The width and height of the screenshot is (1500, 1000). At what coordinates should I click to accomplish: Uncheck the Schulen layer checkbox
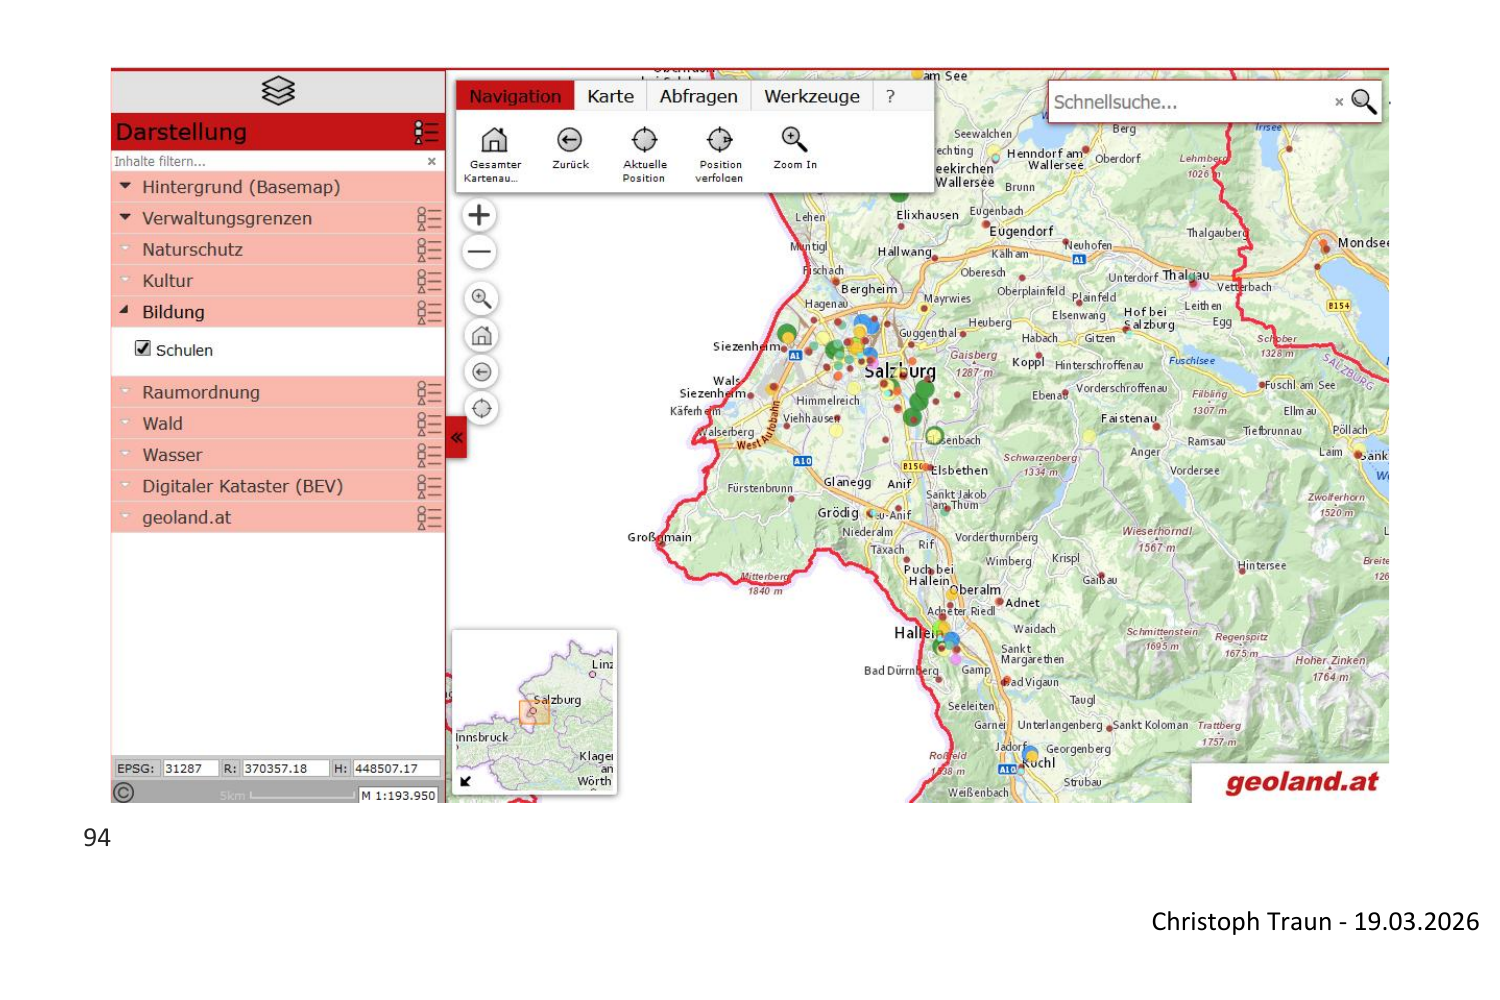pyautogui.click(x=143, y=349)
